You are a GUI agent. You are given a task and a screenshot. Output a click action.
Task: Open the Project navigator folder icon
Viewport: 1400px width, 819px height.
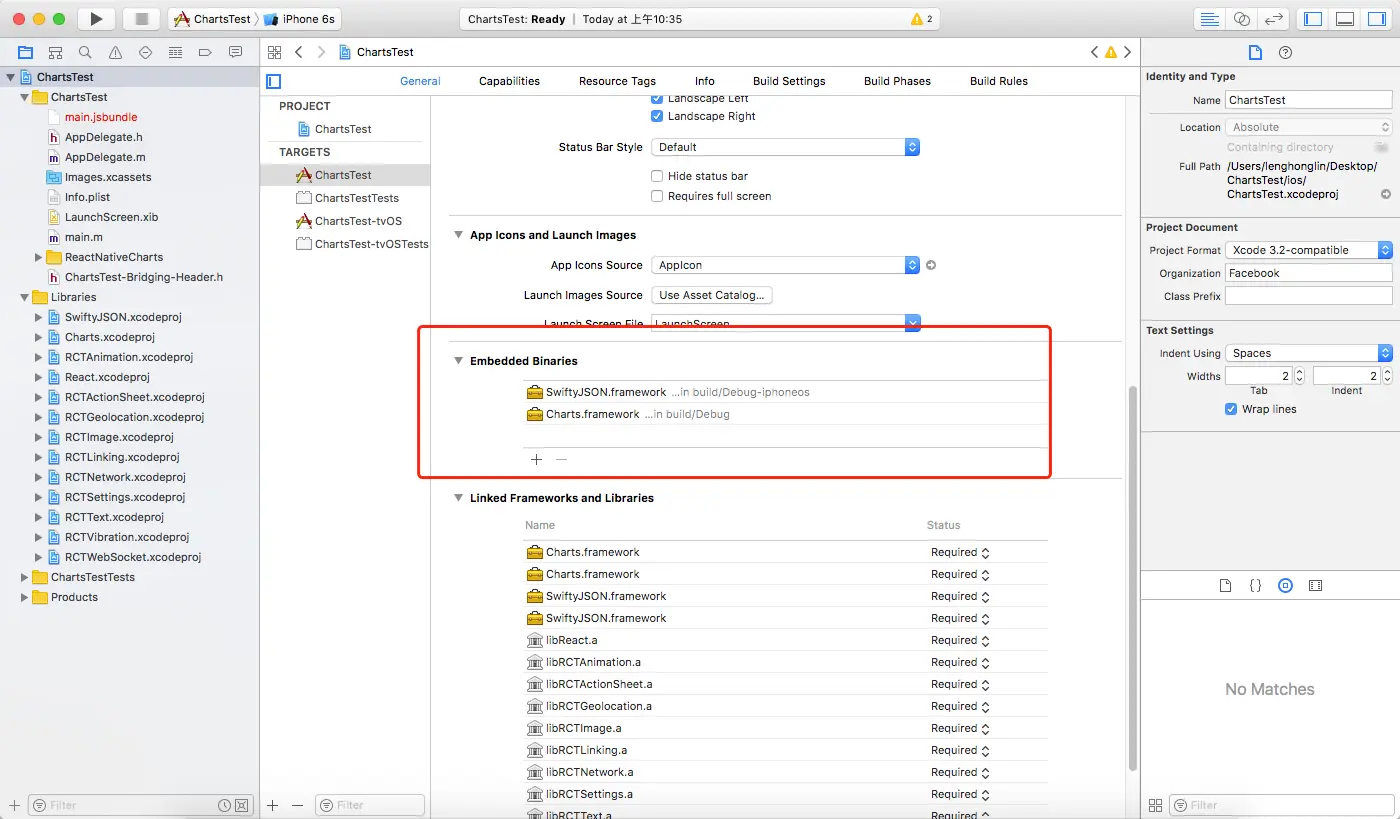[x=25, y=52]
